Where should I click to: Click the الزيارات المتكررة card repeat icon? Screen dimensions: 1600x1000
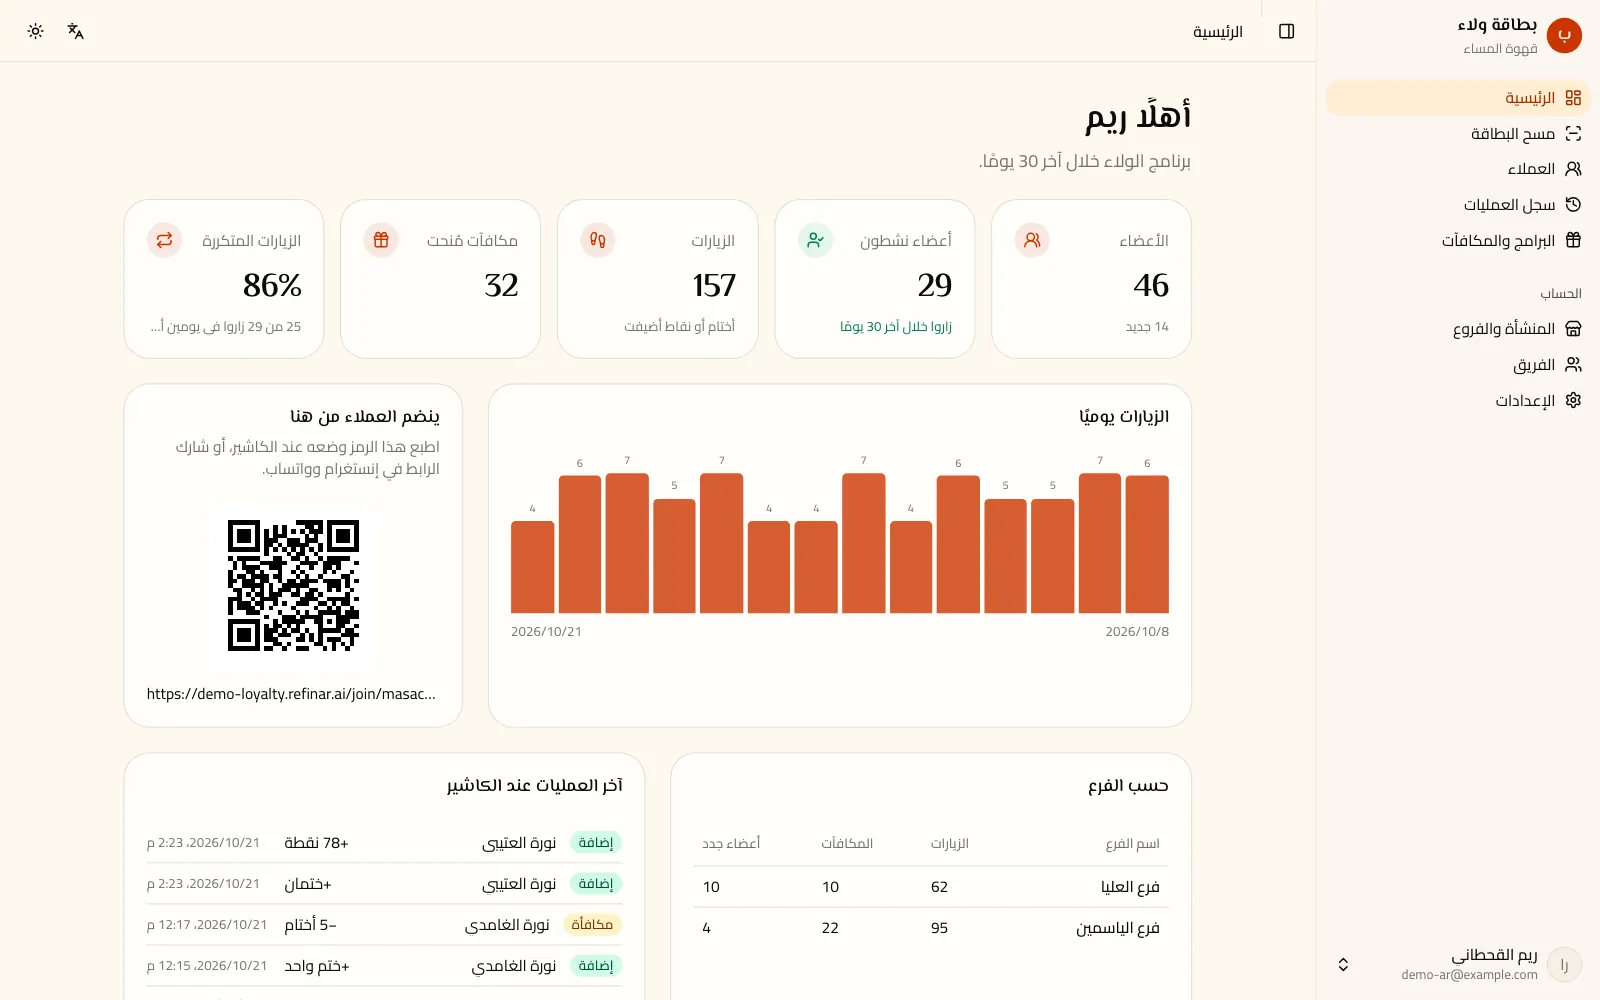pos(164,240)
